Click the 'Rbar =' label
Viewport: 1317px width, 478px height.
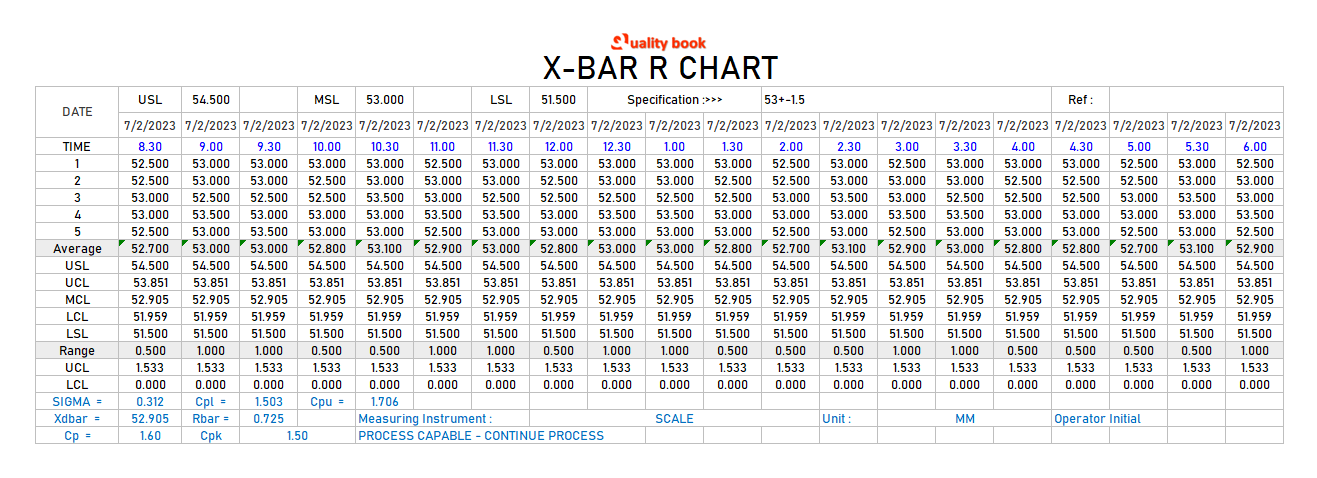211,418
